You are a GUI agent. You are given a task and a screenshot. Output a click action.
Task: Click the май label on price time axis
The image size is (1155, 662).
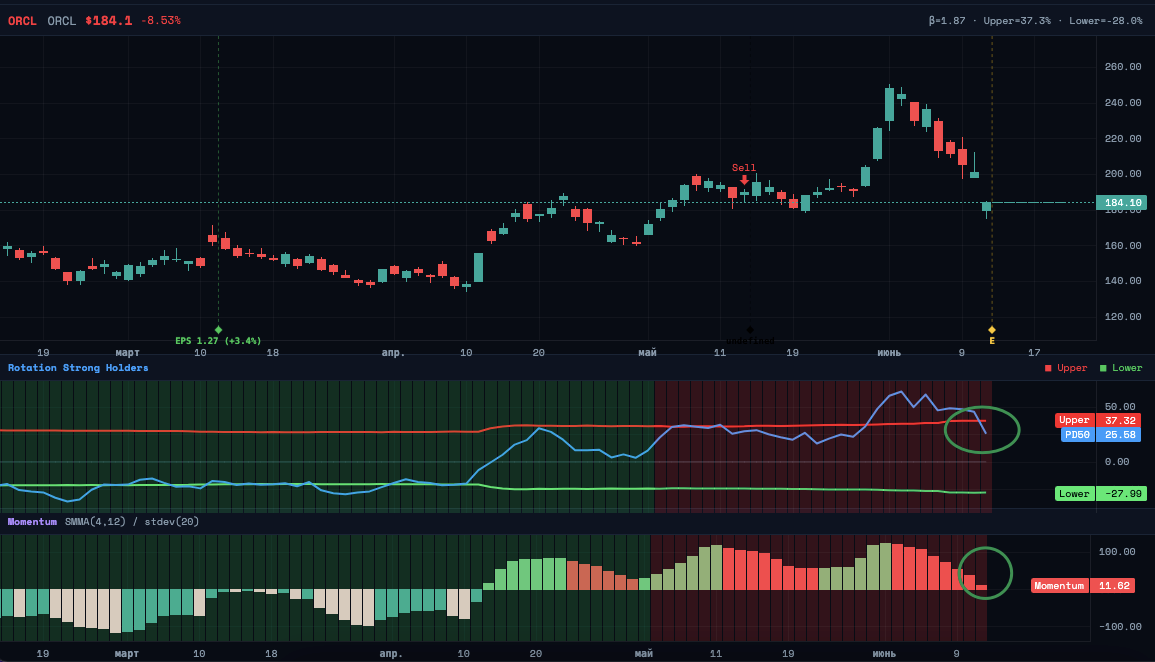click(x=647, y=353)
